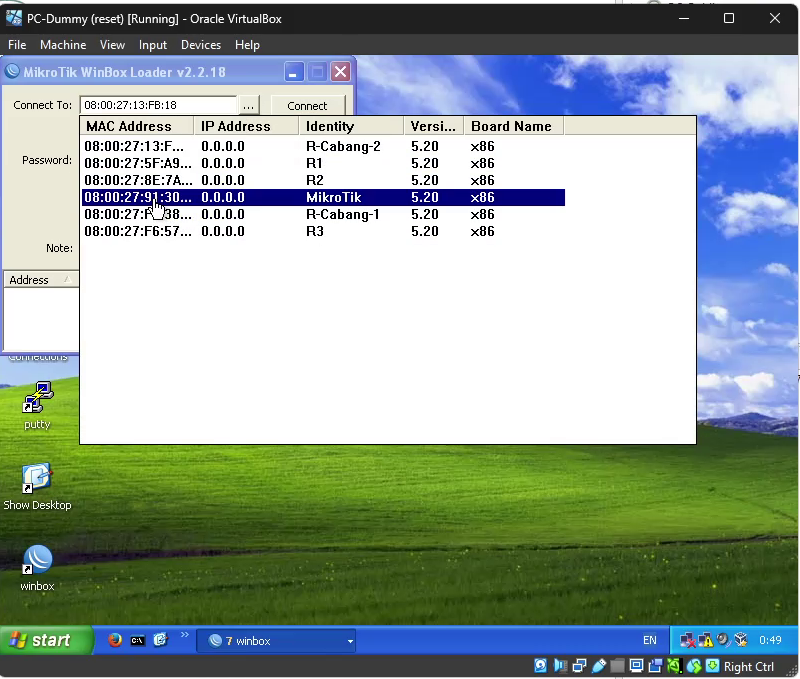Open the command prompt quick launch icon
The height and width of the screenshot is (679, 800).
click(x=138, y=640)
